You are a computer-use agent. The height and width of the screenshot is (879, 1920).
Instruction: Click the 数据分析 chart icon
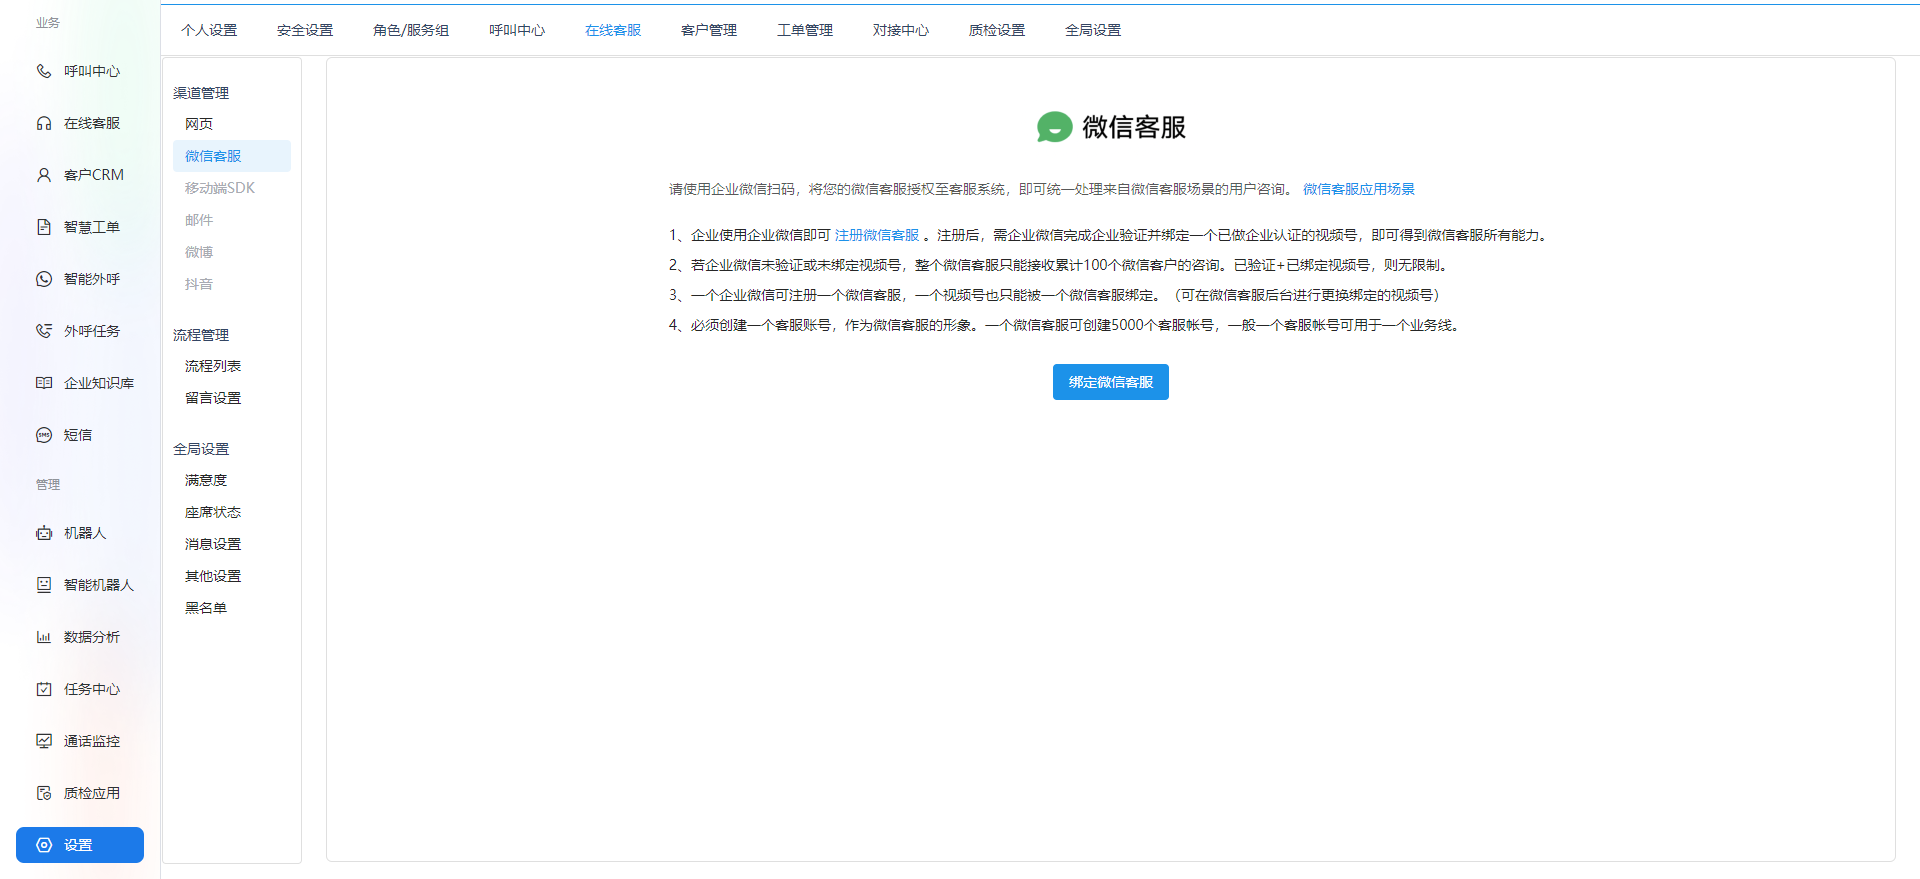pos(44,637)
